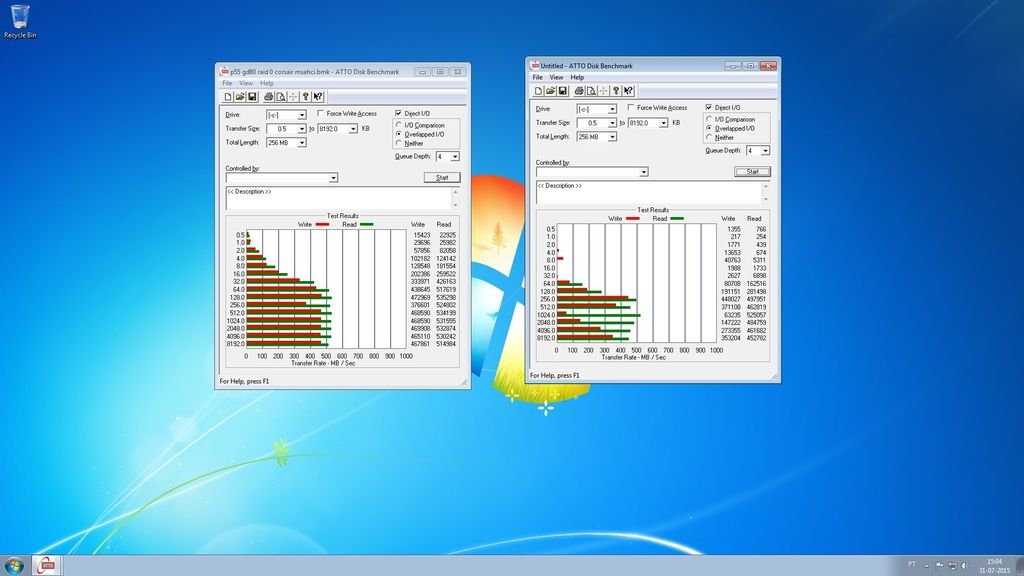Image resolution: width=1024 pixels, height=576 pixels.
Task: Click the Save floppy icon in the Untitled window
Action: 562,90
